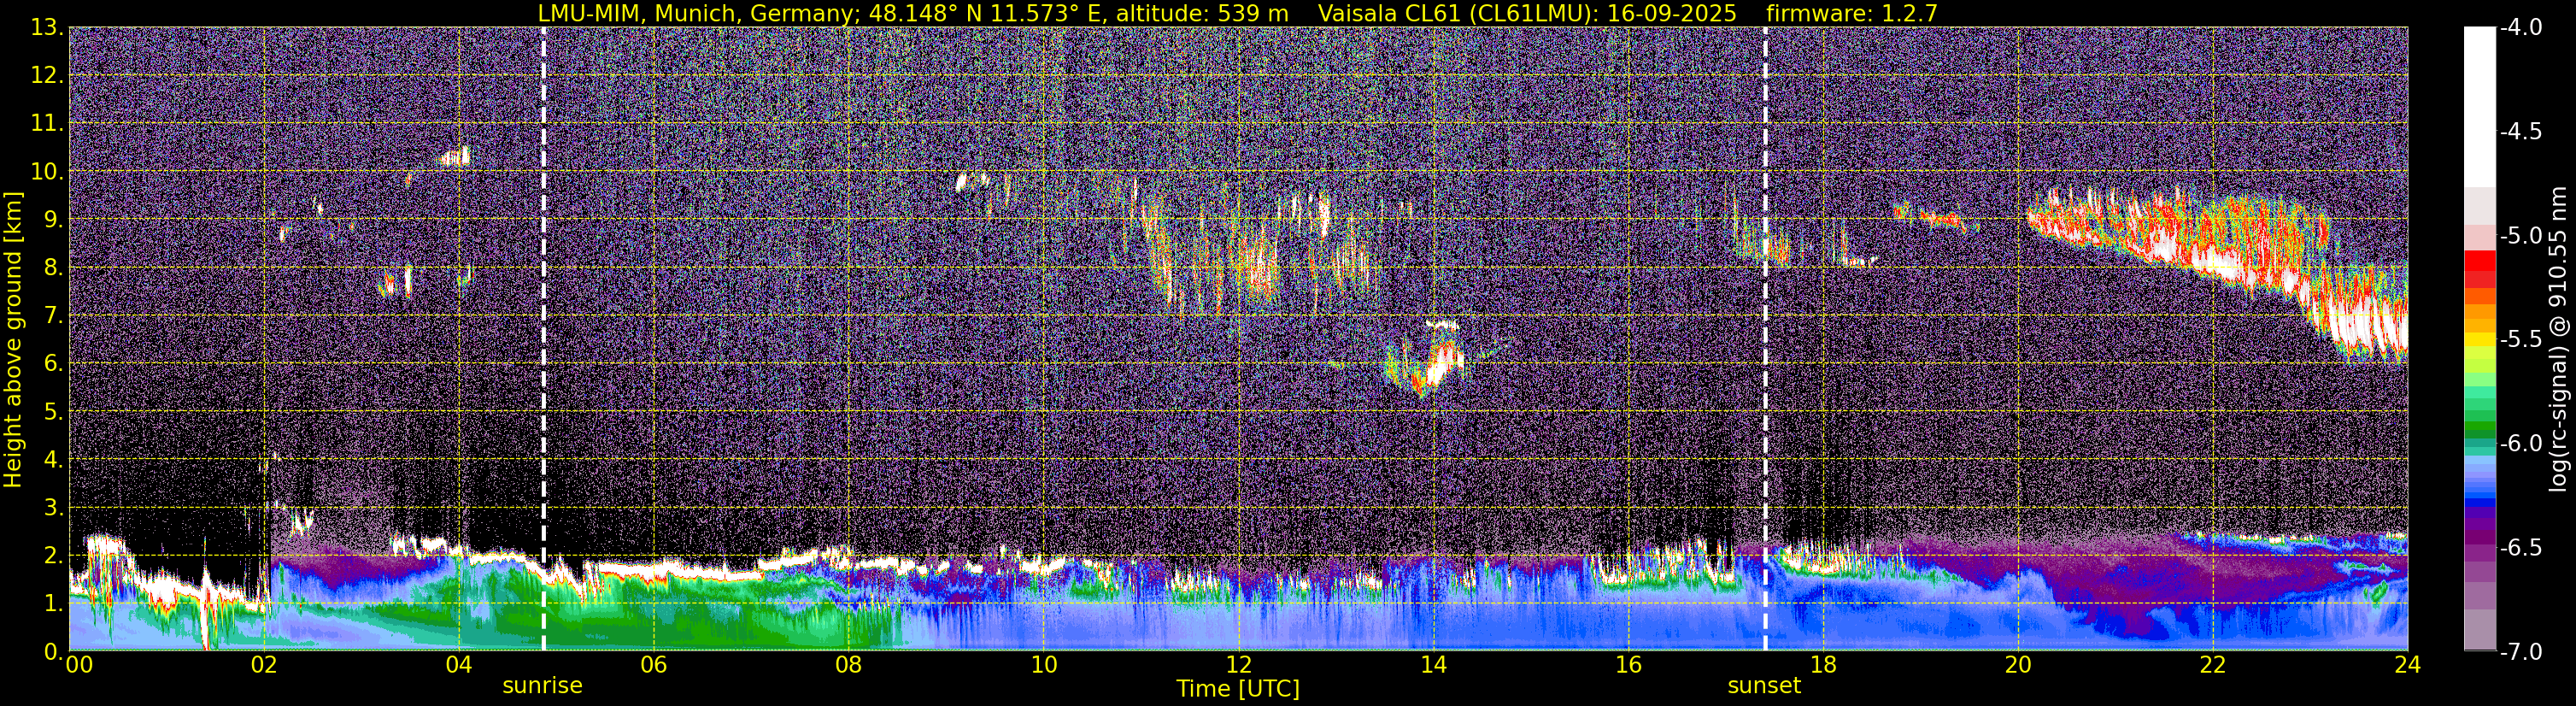Viewport: 2576px width, 706px height.
Task: Click time-axis tick label "16"
Action: click(x=1628, y=665)
